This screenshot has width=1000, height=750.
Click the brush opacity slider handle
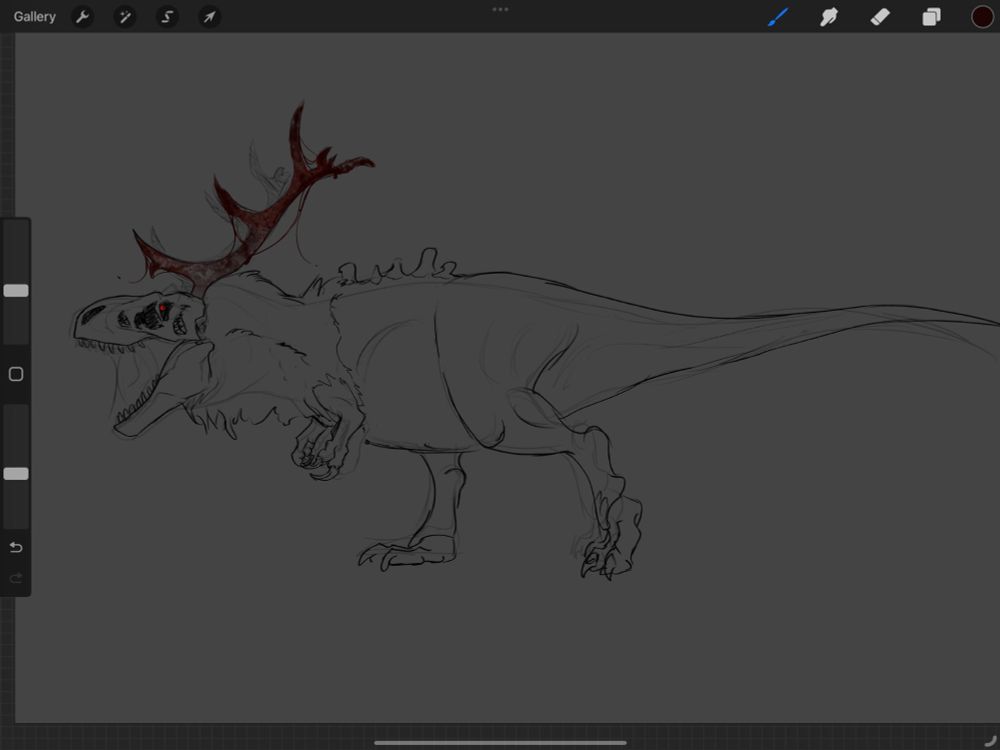point(16,473)
